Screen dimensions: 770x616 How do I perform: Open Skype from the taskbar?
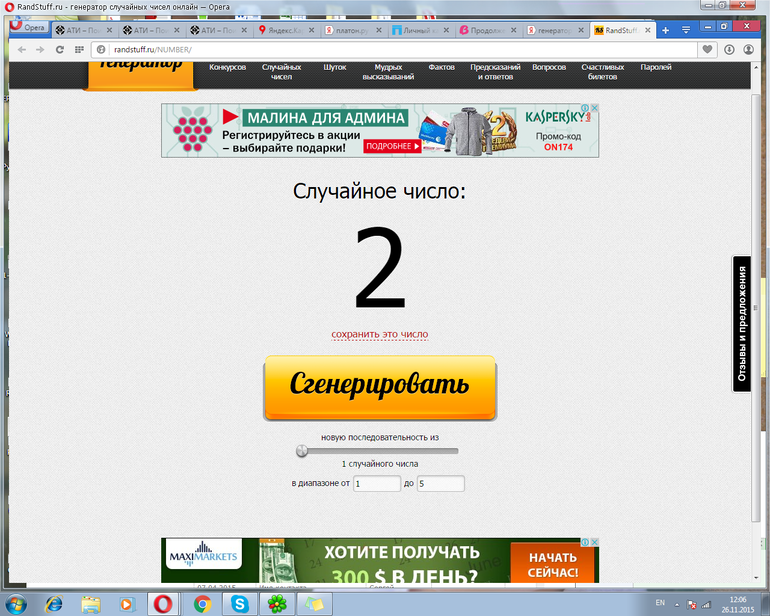click(239, 603)
